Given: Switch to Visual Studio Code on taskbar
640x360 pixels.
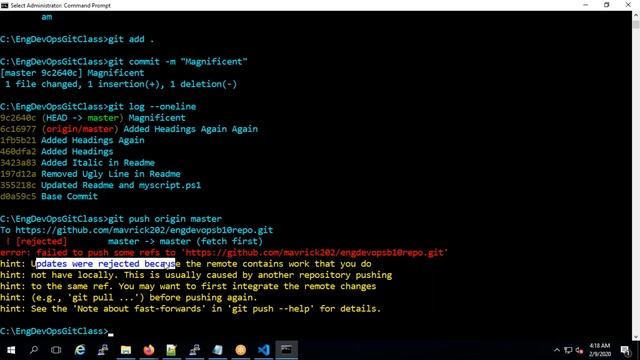Looking at the screenshot, I should tap(264, 350).
